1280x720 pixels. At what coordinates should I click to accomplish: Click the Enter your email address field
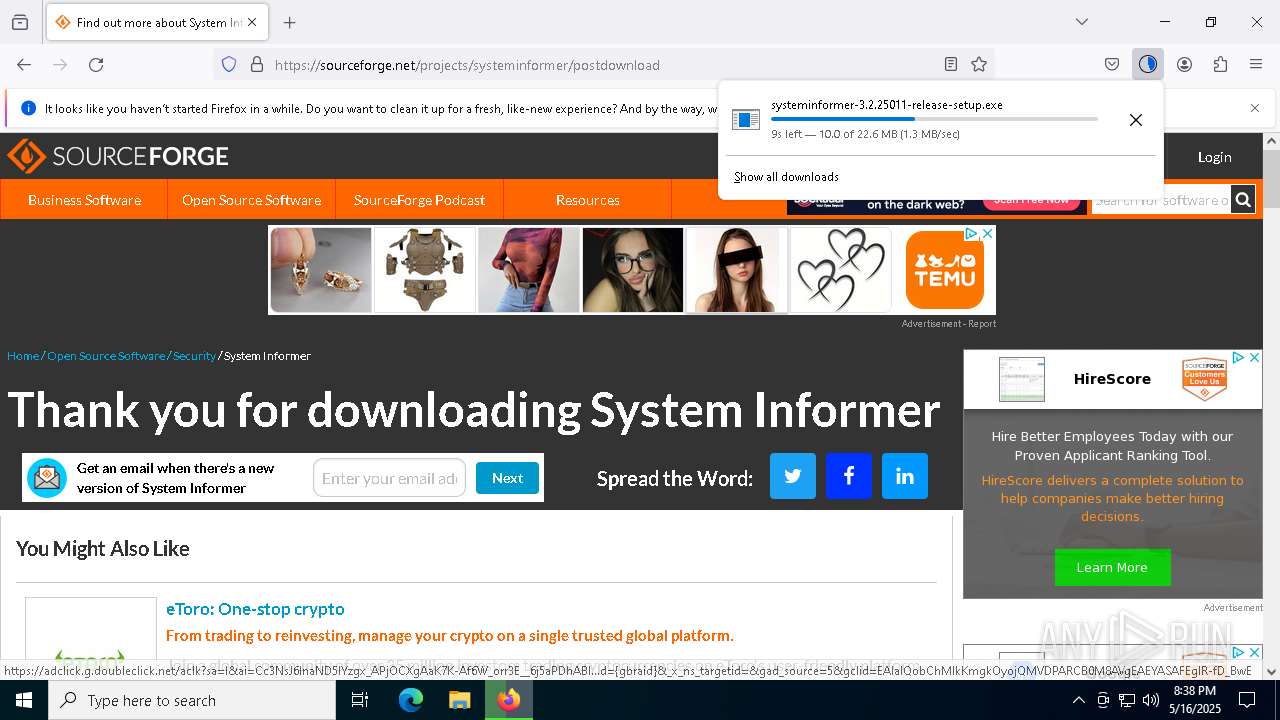pos(389,478)
